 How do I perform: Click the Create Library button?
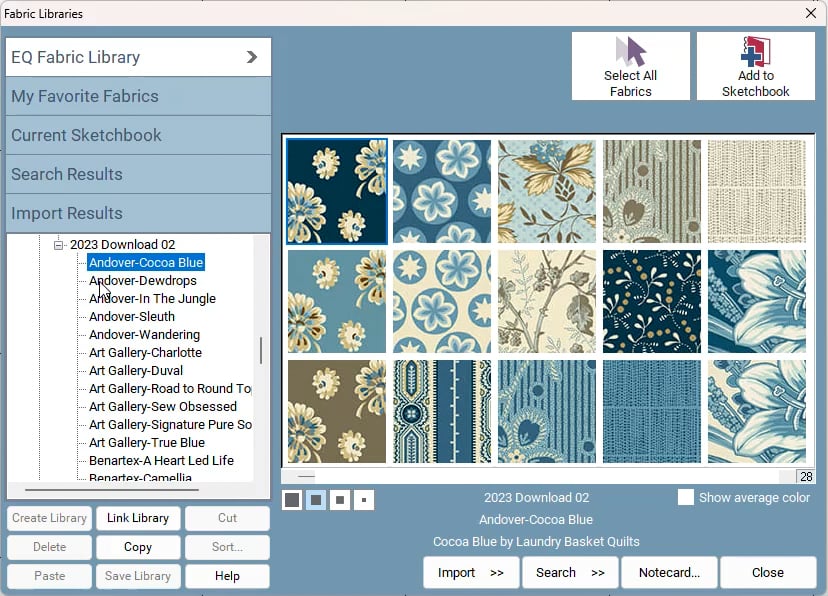(x=49, y=518)
